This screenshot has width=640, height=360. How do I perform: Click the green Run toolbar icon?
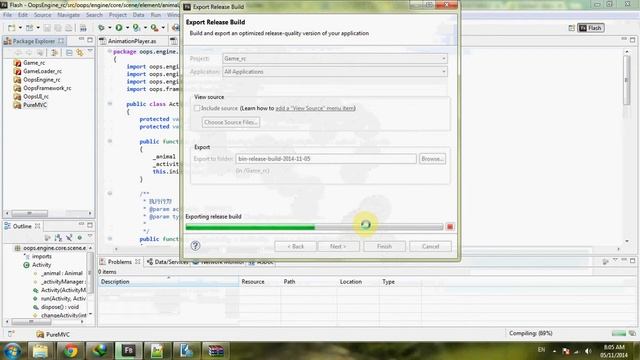click(119, 28)
